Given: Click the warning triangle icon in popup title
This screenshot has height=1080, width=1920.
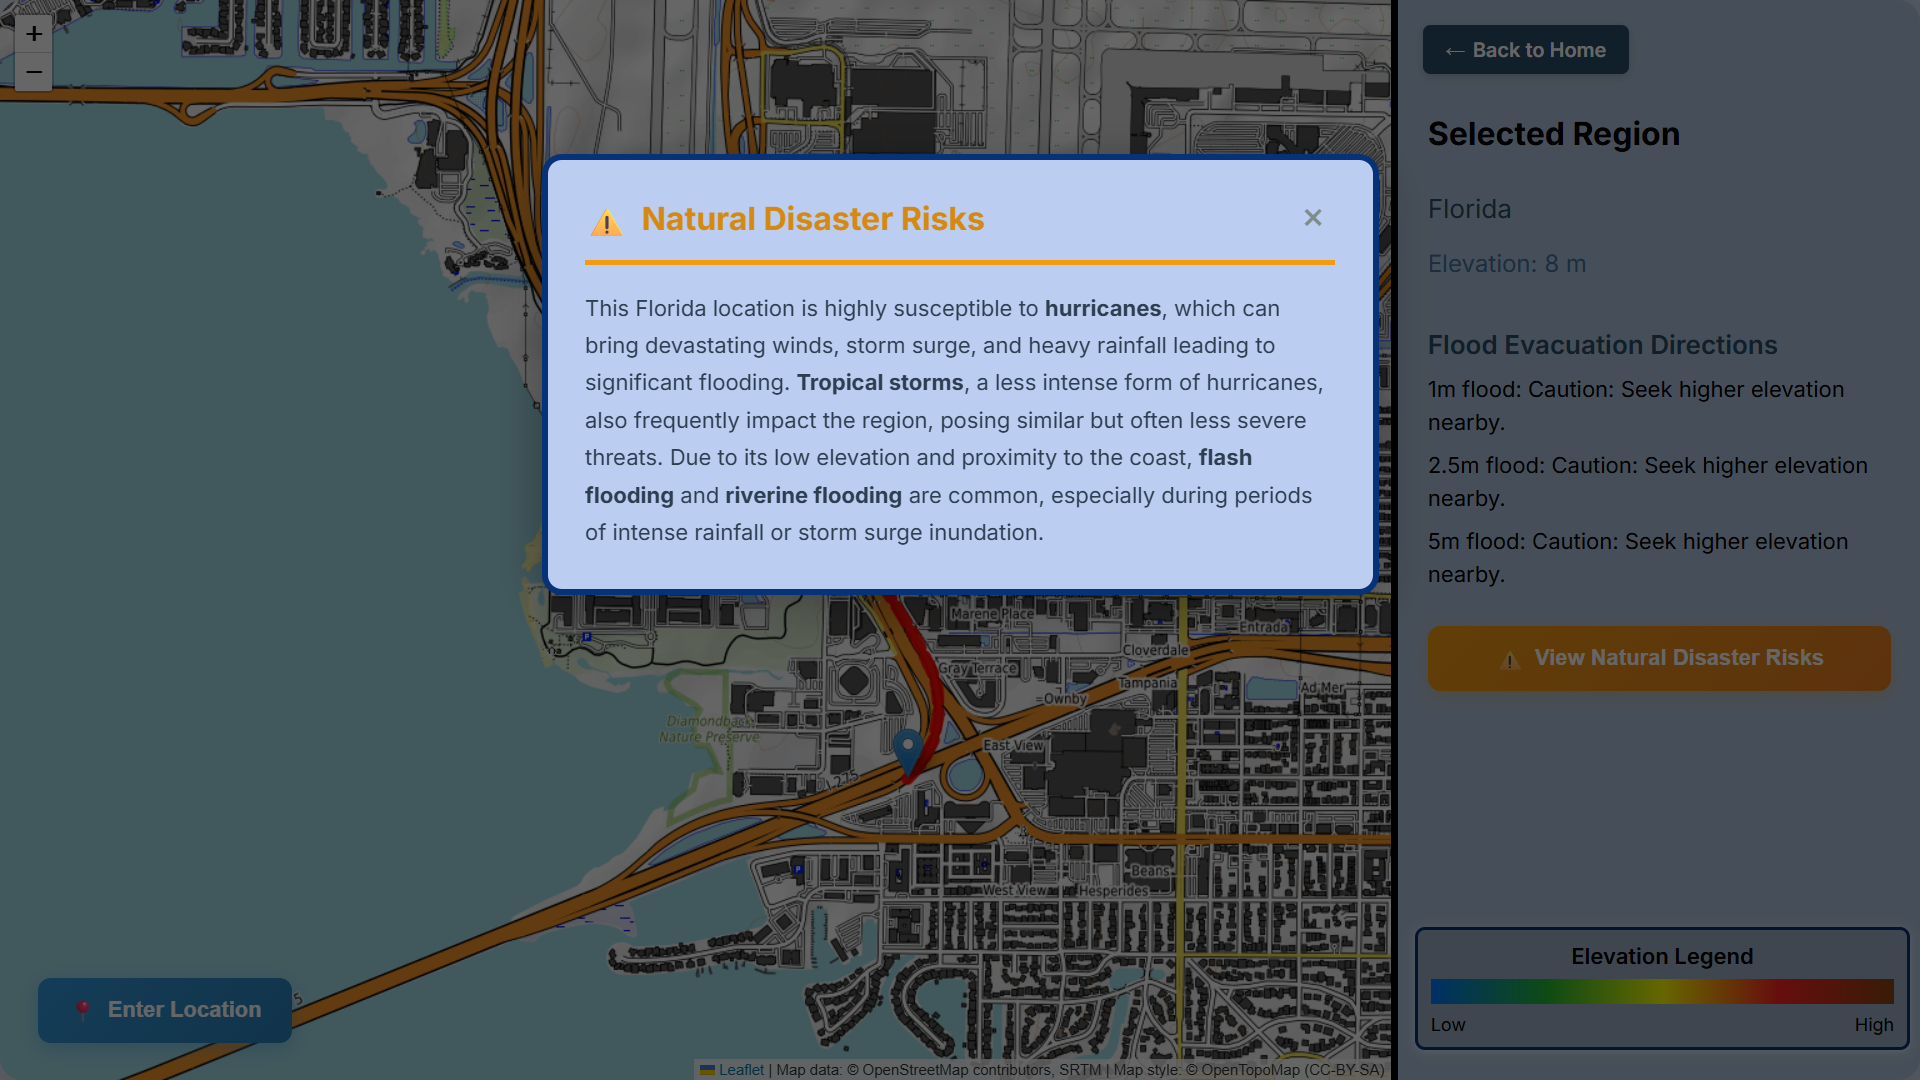Looking at the screenshot, I should tap(606, 222).
